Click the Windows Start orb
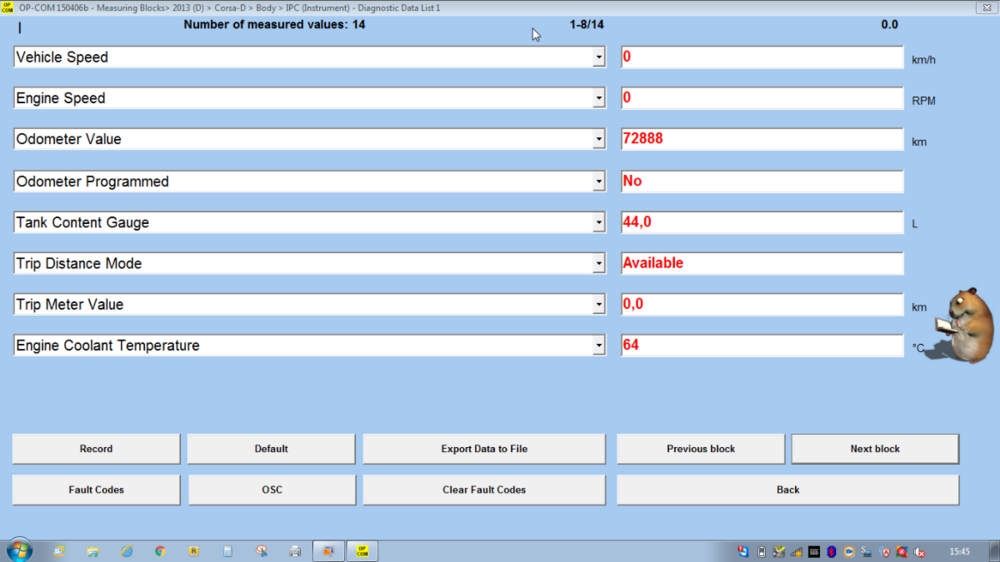 [x=19, y=550]
